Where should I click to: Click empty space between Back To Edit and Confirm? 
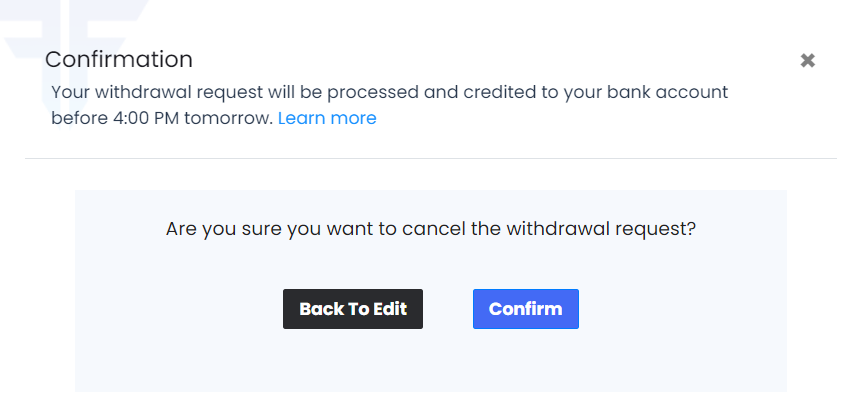448,309
